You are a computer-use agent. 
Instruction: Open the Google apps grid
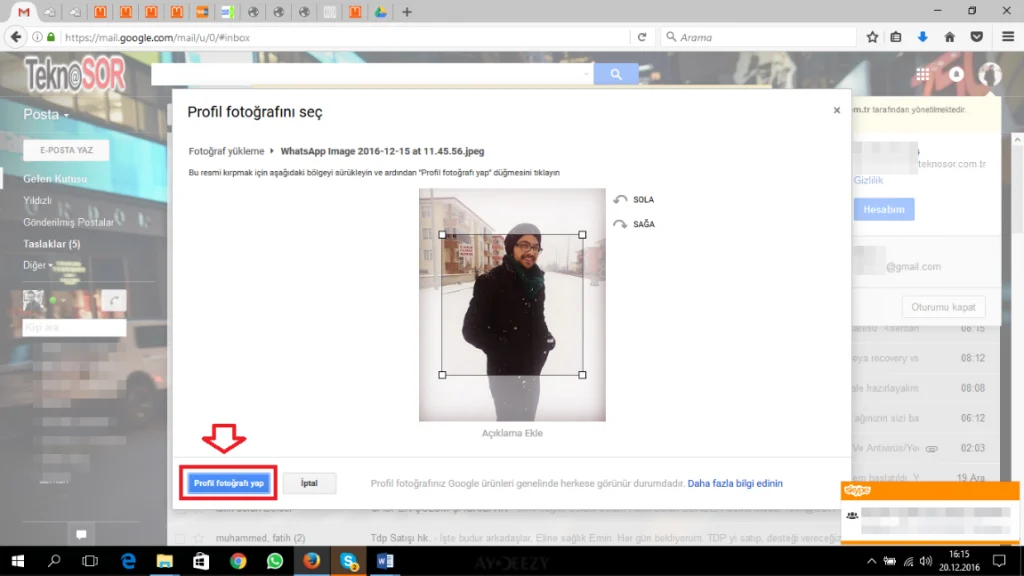click(x=922, y=74)
